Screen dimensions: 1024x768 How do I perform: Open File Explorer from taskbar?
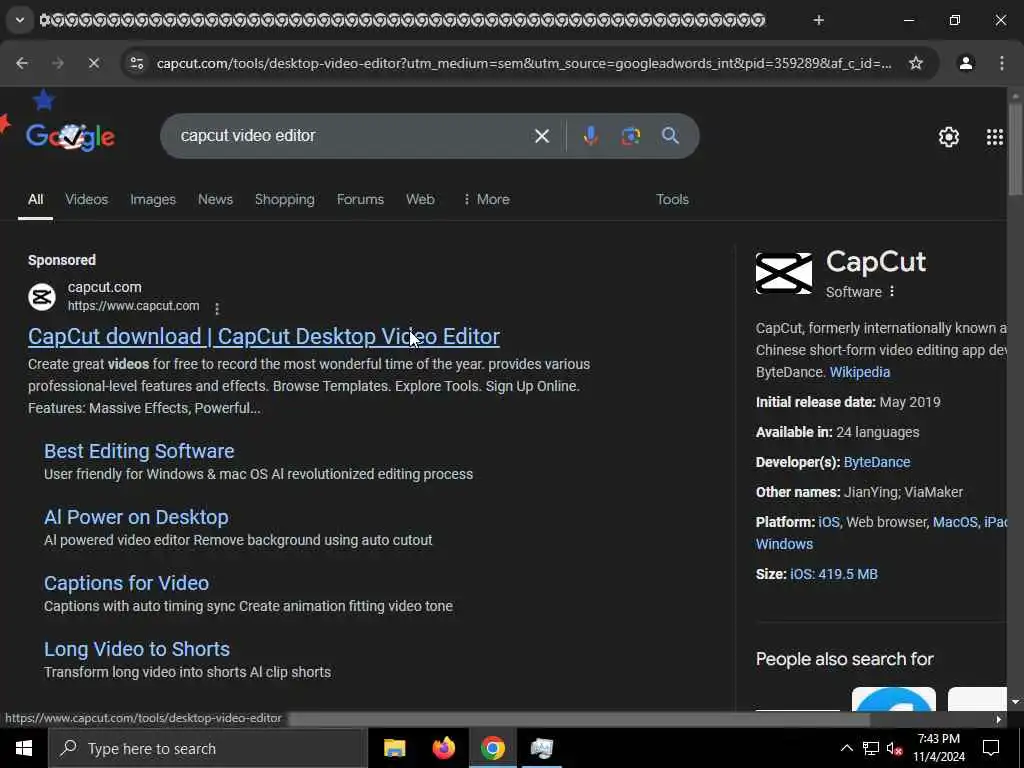394,748
